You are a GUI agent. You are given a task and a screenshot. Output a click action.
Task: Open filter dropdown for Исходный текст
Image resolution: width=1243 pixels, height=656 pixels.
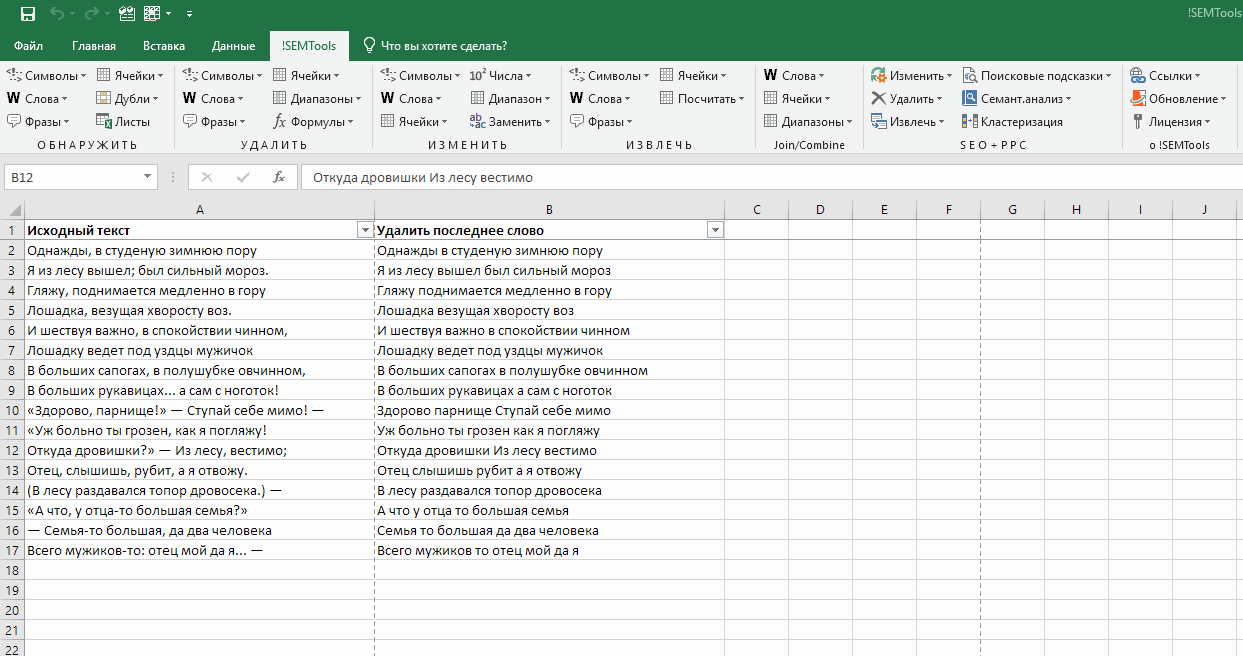(x=365, y=230)
